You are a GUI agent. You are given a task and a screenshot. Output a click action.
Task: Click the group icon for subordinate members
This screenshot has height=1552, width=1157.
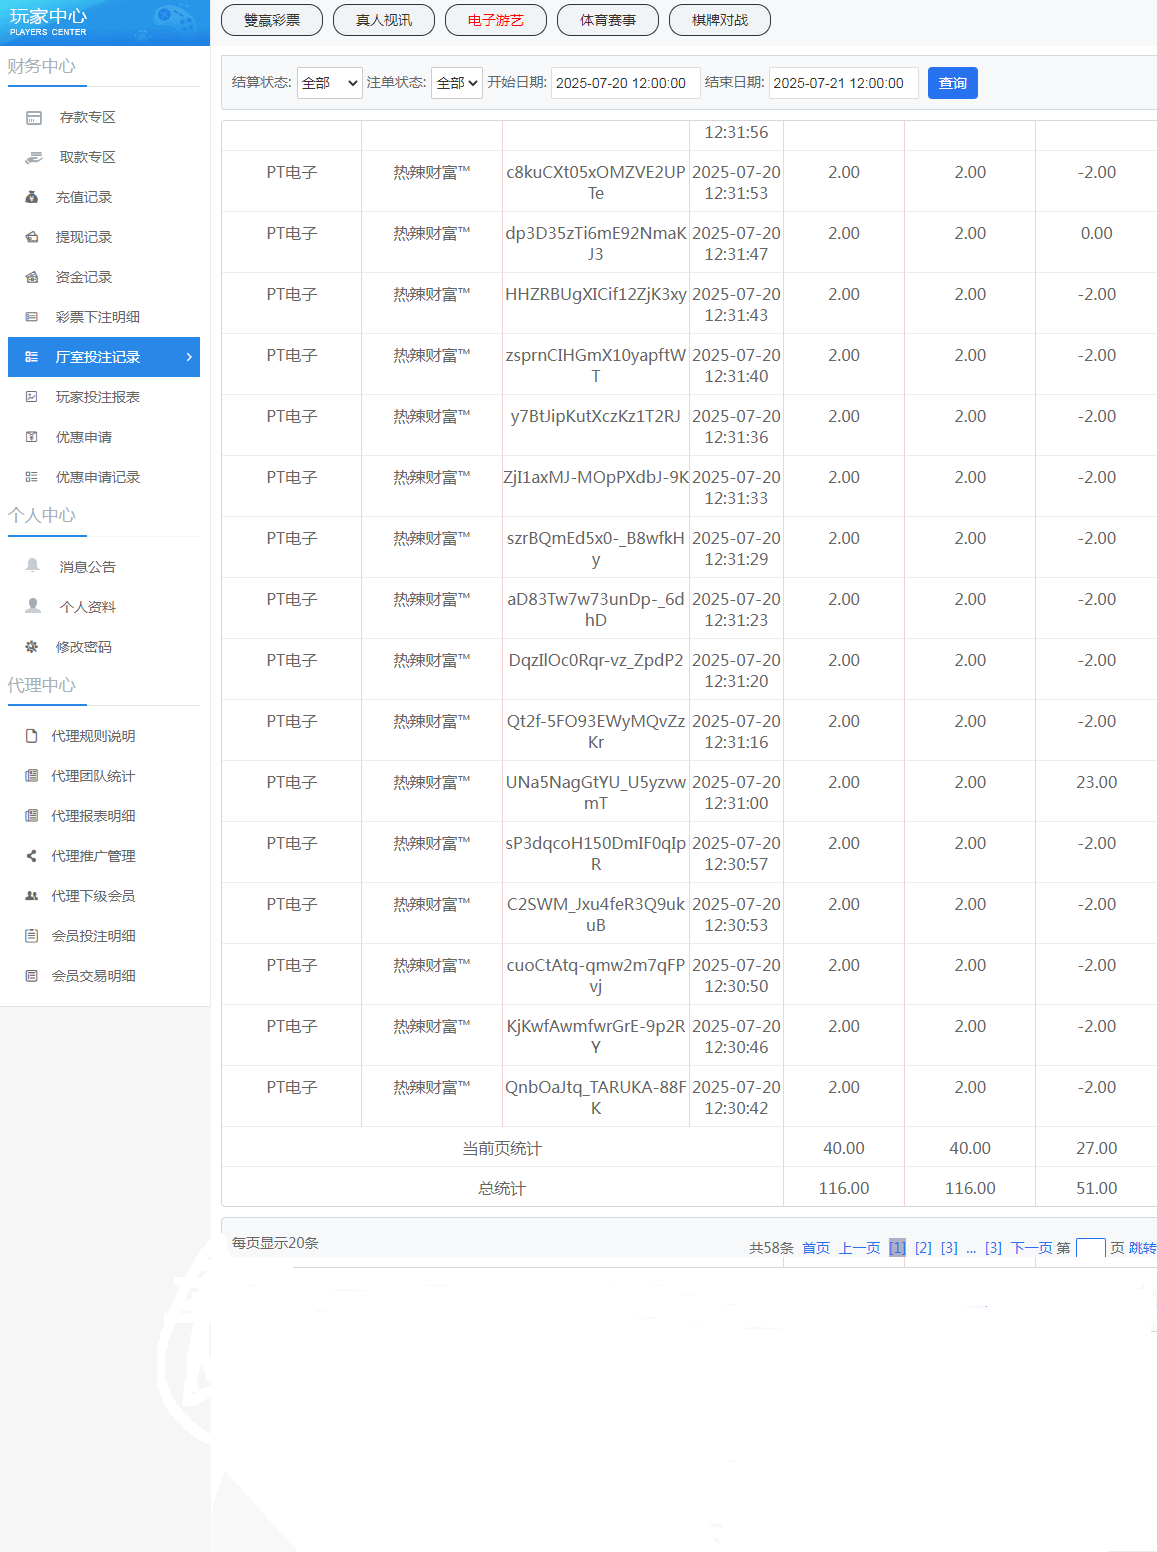point(32,896)
